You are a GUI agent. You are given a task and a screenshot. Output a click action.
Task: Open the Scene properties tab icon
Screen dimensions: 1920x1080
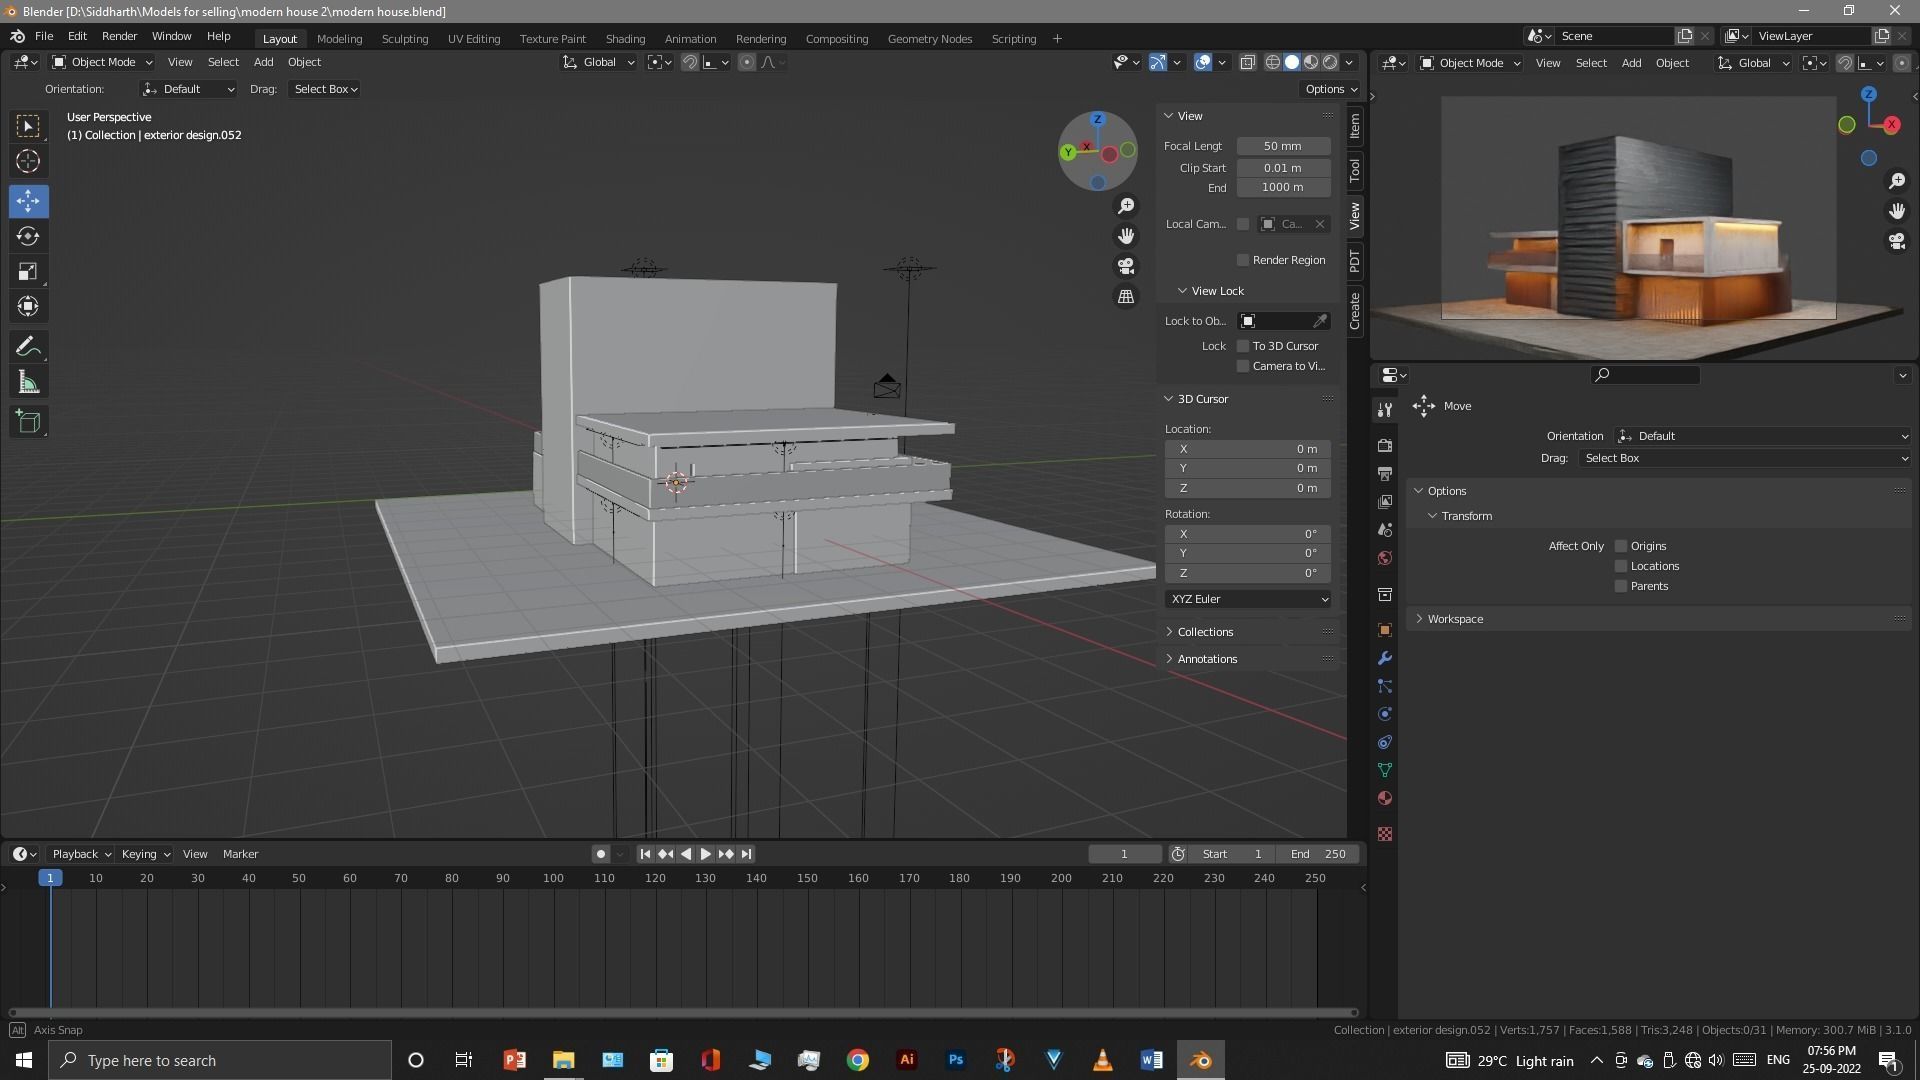pyautogui.click(x=1385, y=529)
